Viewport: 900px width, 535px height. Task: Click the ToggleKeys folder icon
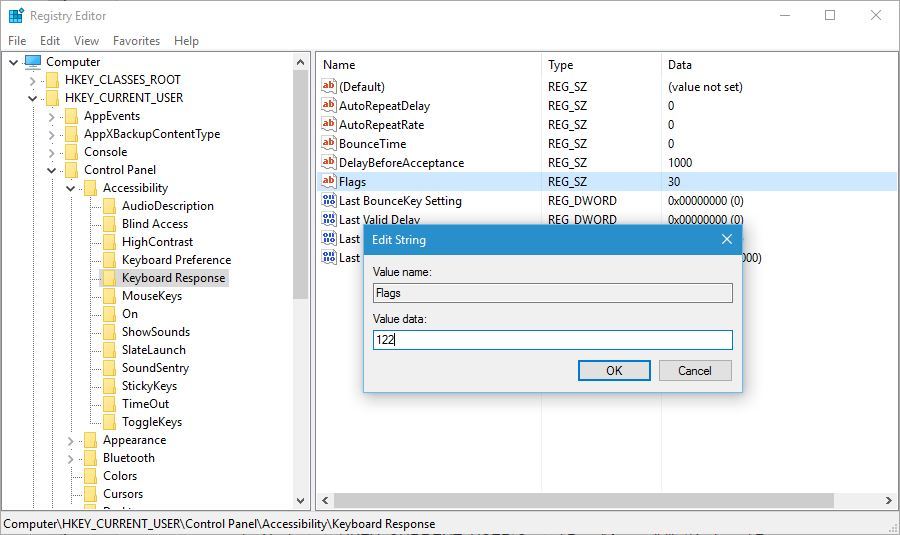click(109, 422)
